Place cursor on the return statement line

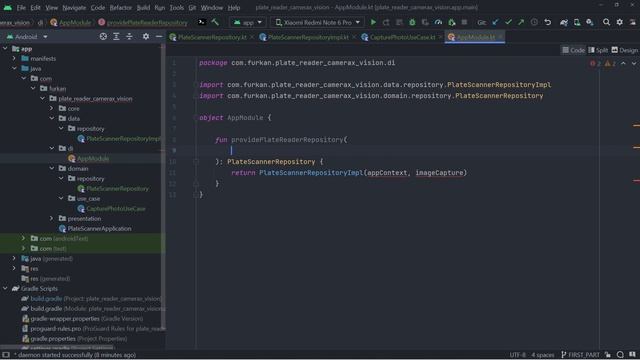click(x=349, y=173)
